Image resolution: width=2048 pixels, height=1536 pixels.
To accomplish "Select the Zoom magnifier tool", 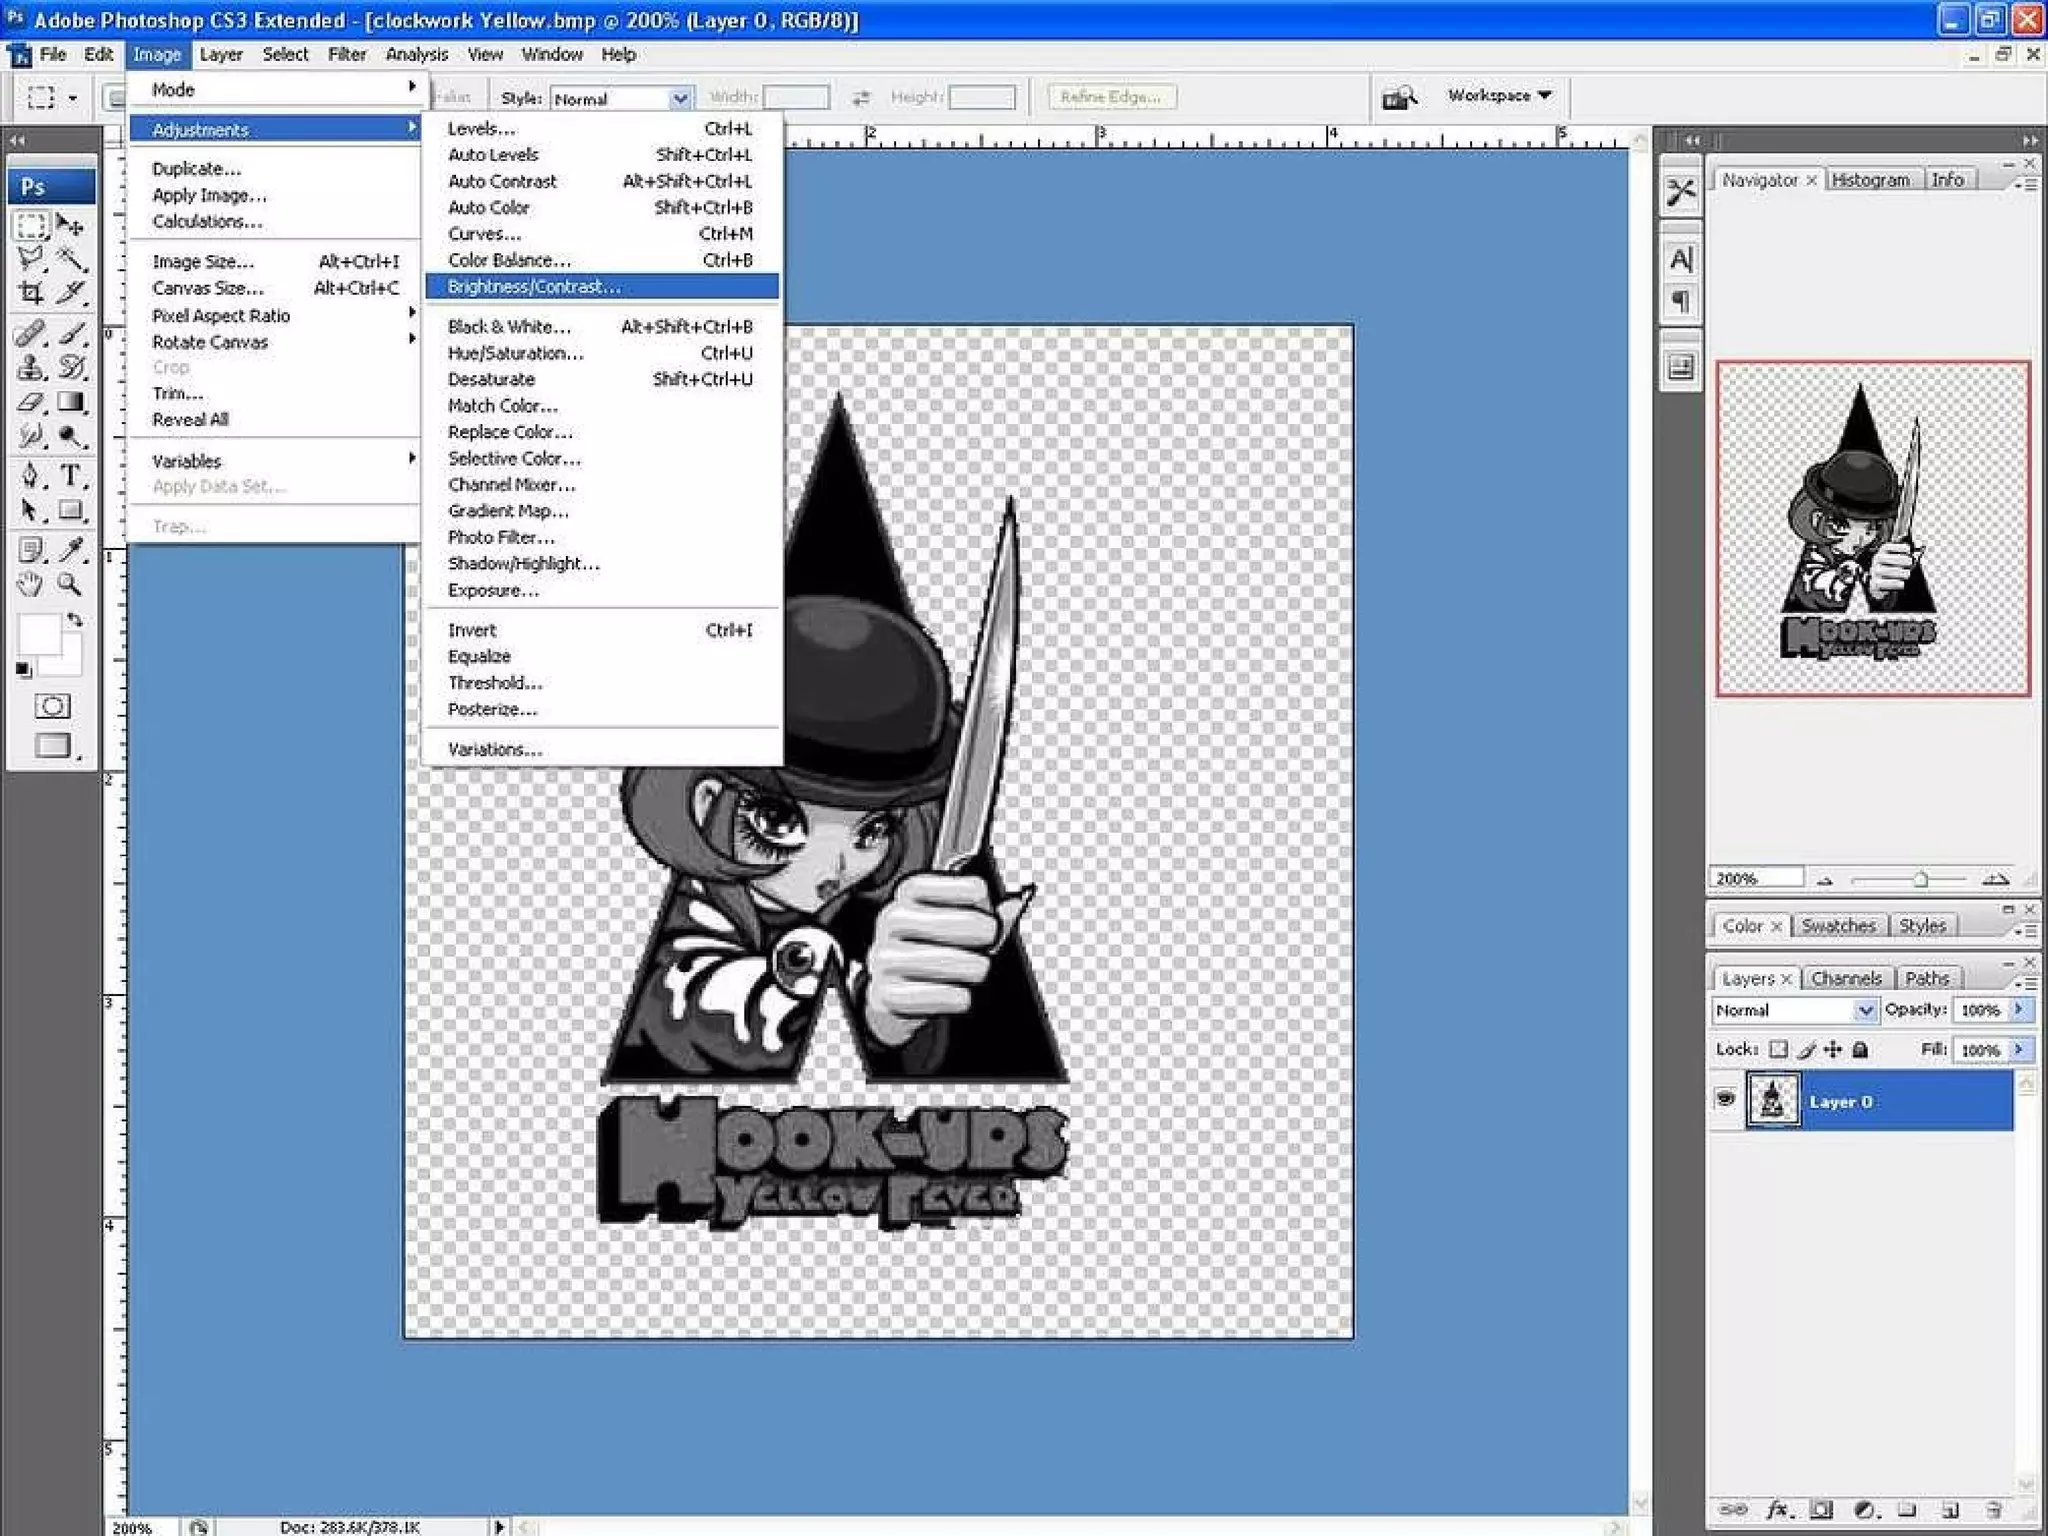I will 69,584.
